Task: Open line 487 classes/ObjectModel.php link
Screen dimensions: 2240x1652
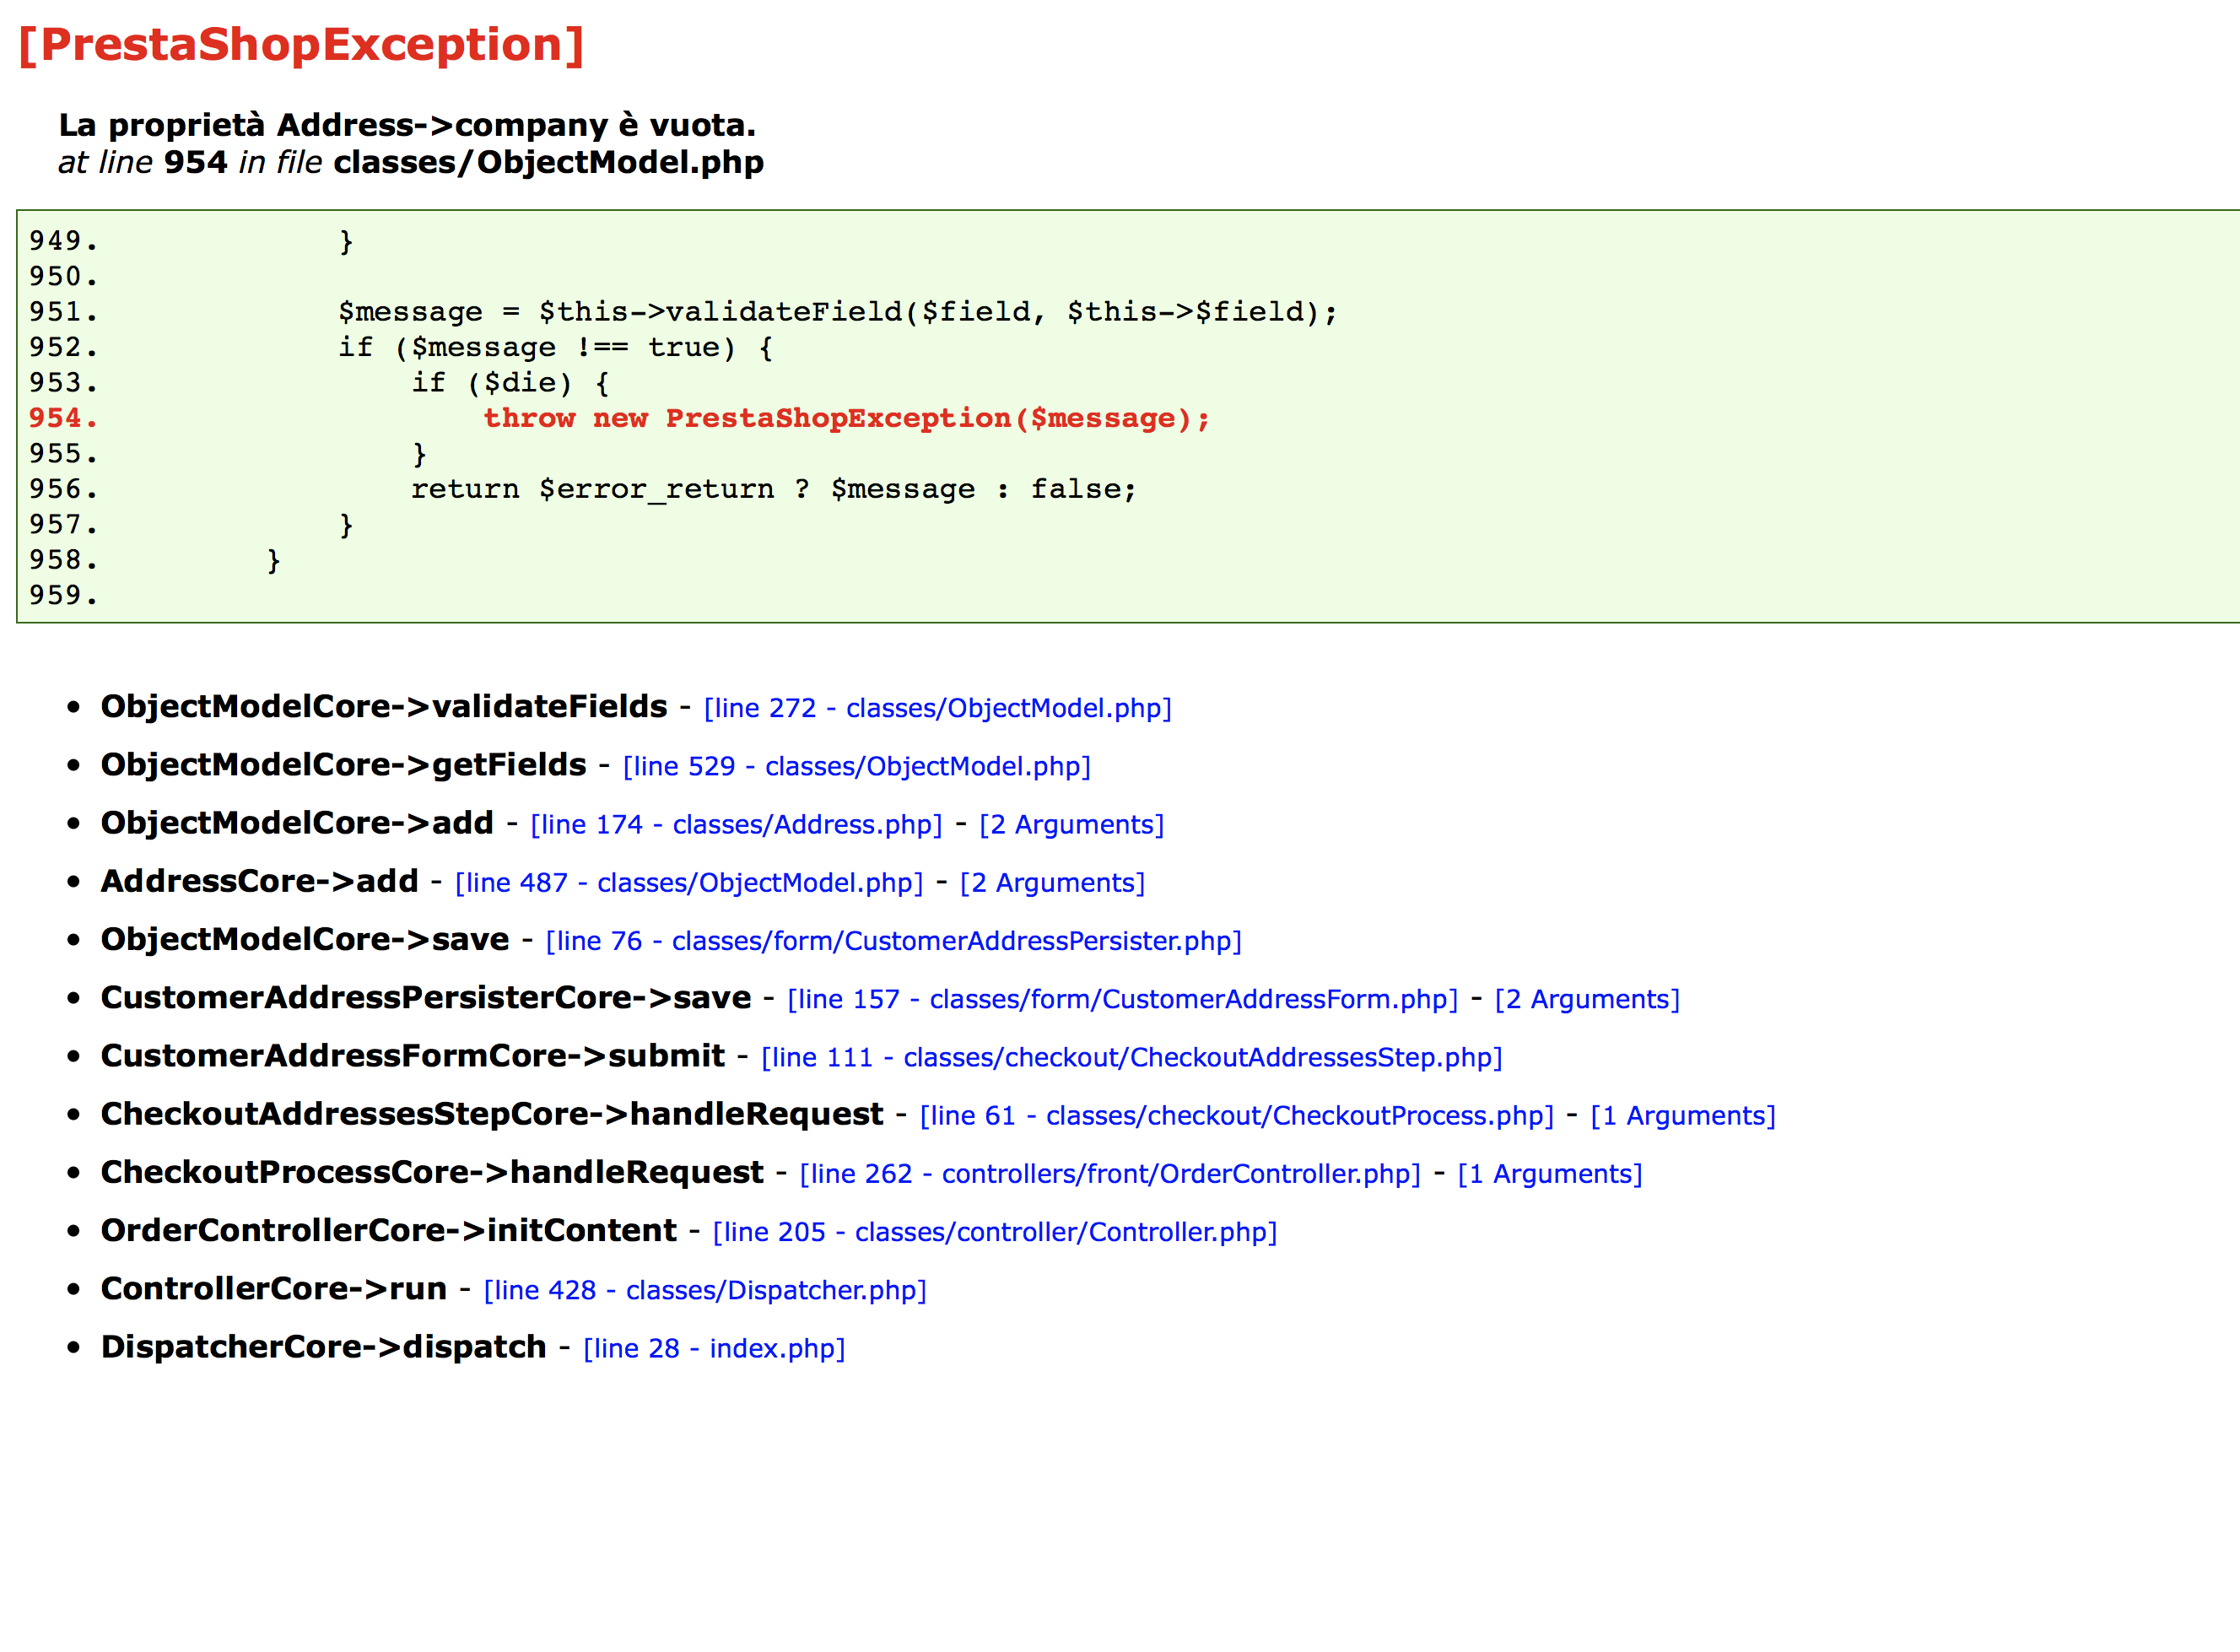Action: click(689, 882)
